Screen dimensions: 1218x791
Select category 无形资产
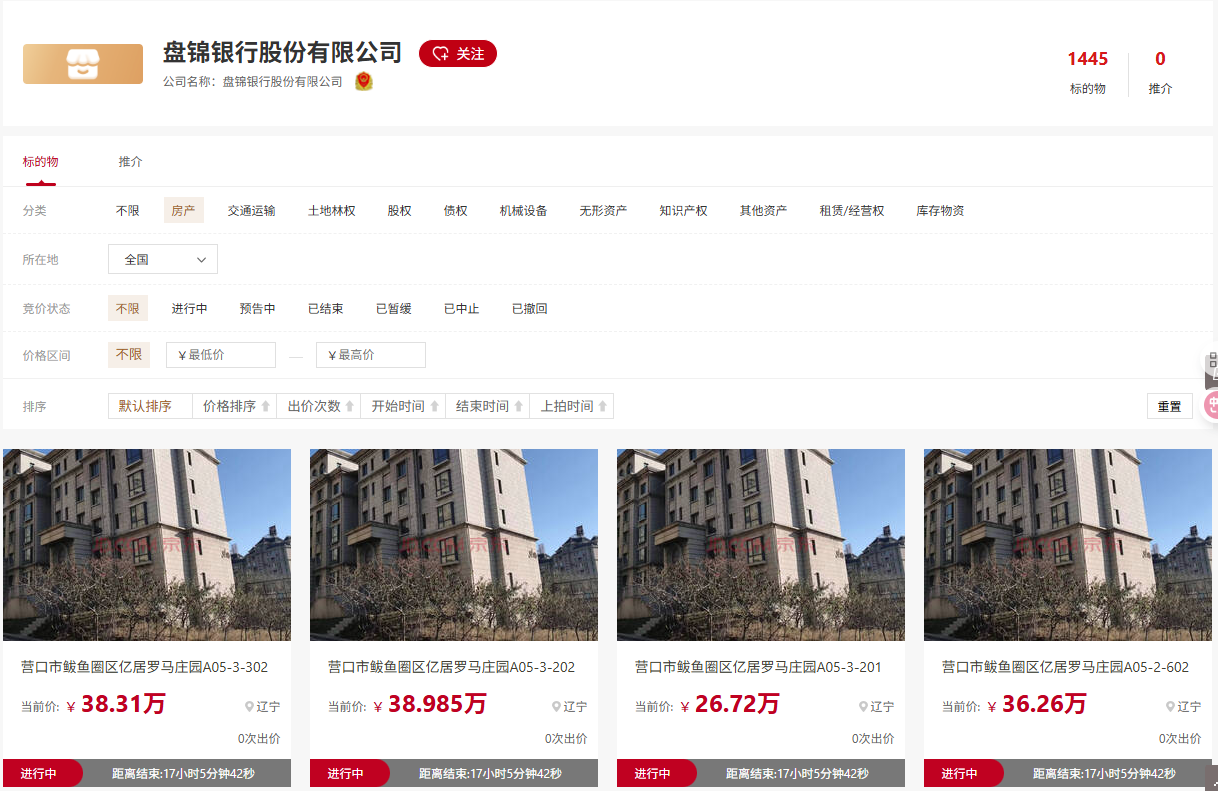(x=603, y=211)
